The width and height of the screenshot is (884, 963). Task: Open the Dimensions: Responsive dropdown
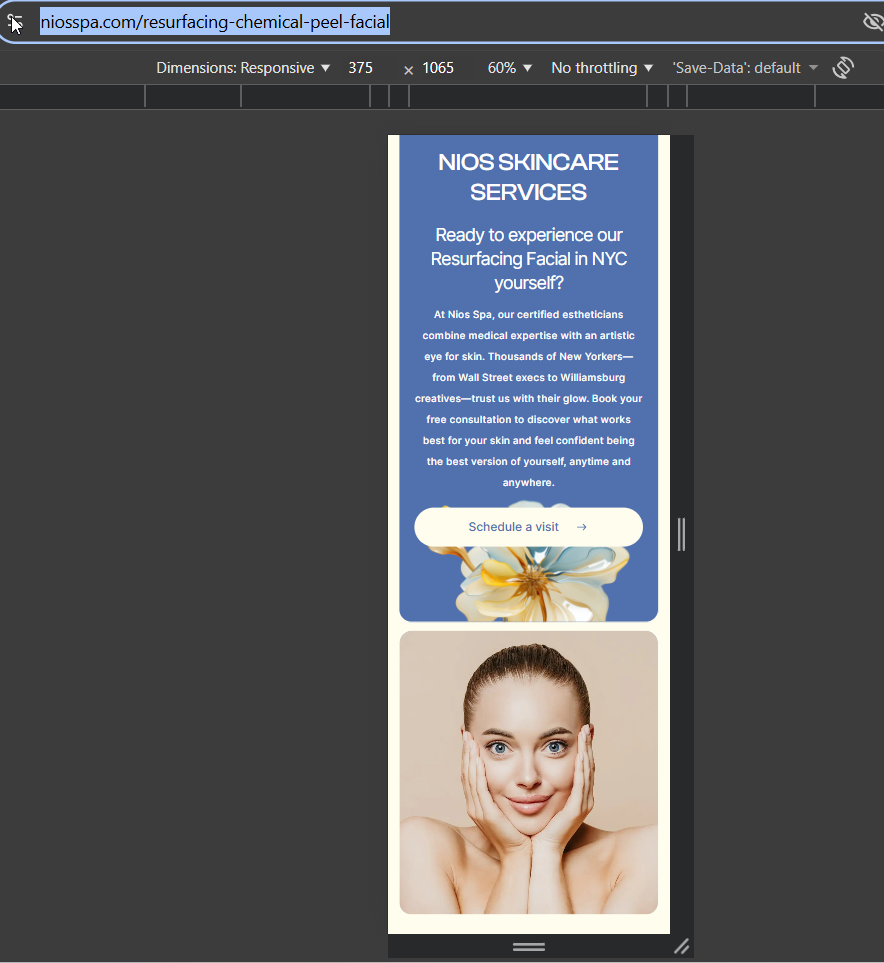243,68
